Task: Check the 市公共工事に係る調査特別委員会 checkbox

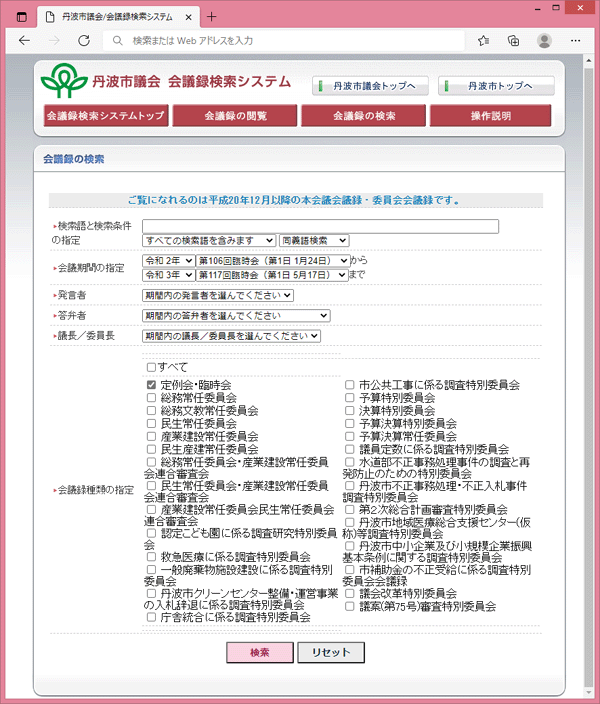Action: (x=349, y=385)
